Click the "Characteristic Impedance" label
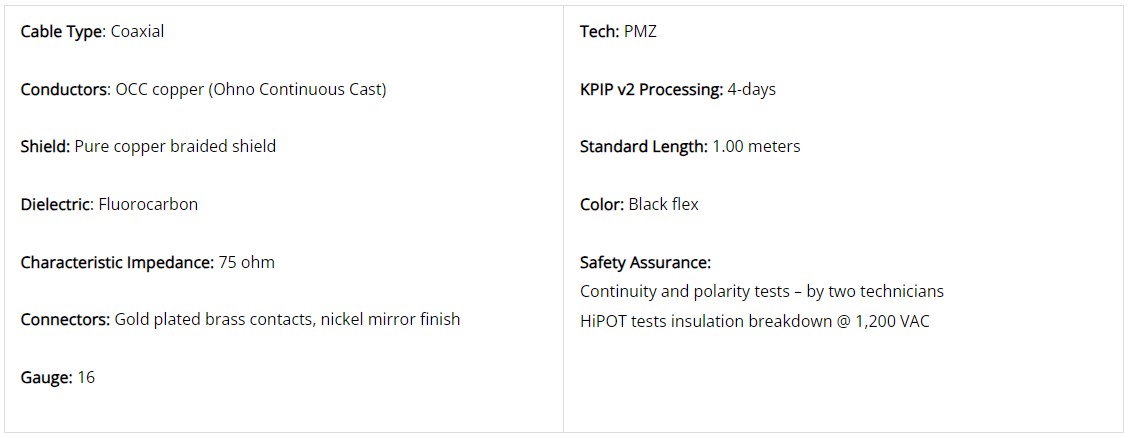The image size is (1129, 438). 116,262
